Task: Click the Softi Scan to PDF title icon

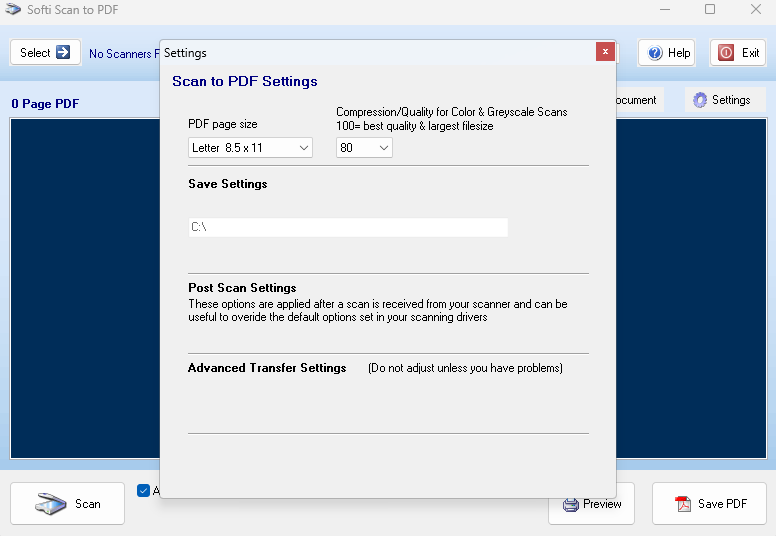Action: (x=13, y=9)
